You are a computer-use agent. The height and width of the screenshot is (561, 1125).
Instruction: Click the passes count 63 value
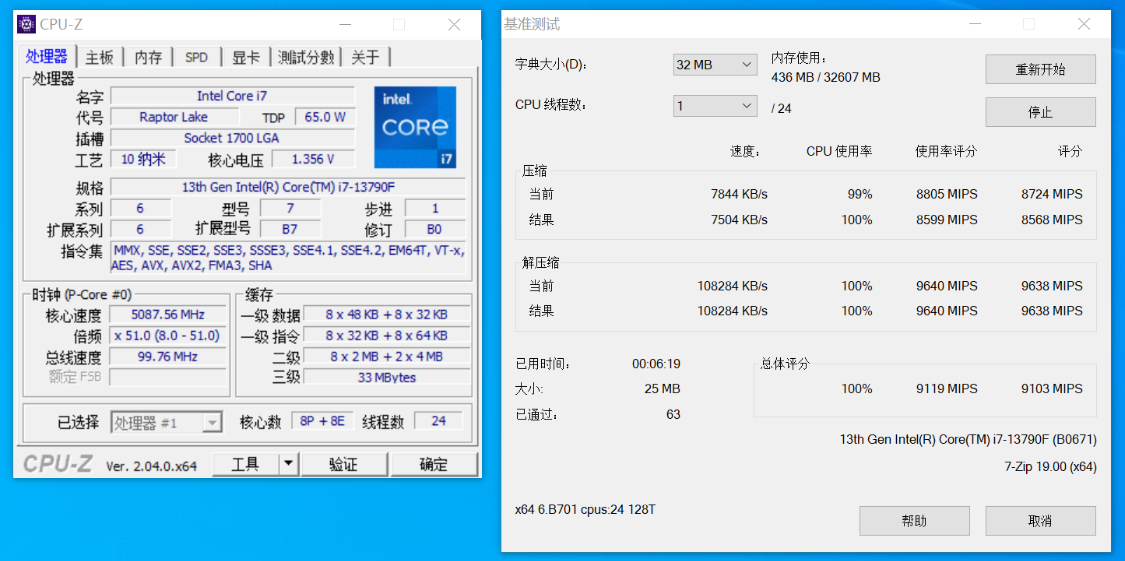[x=673, y=415]
